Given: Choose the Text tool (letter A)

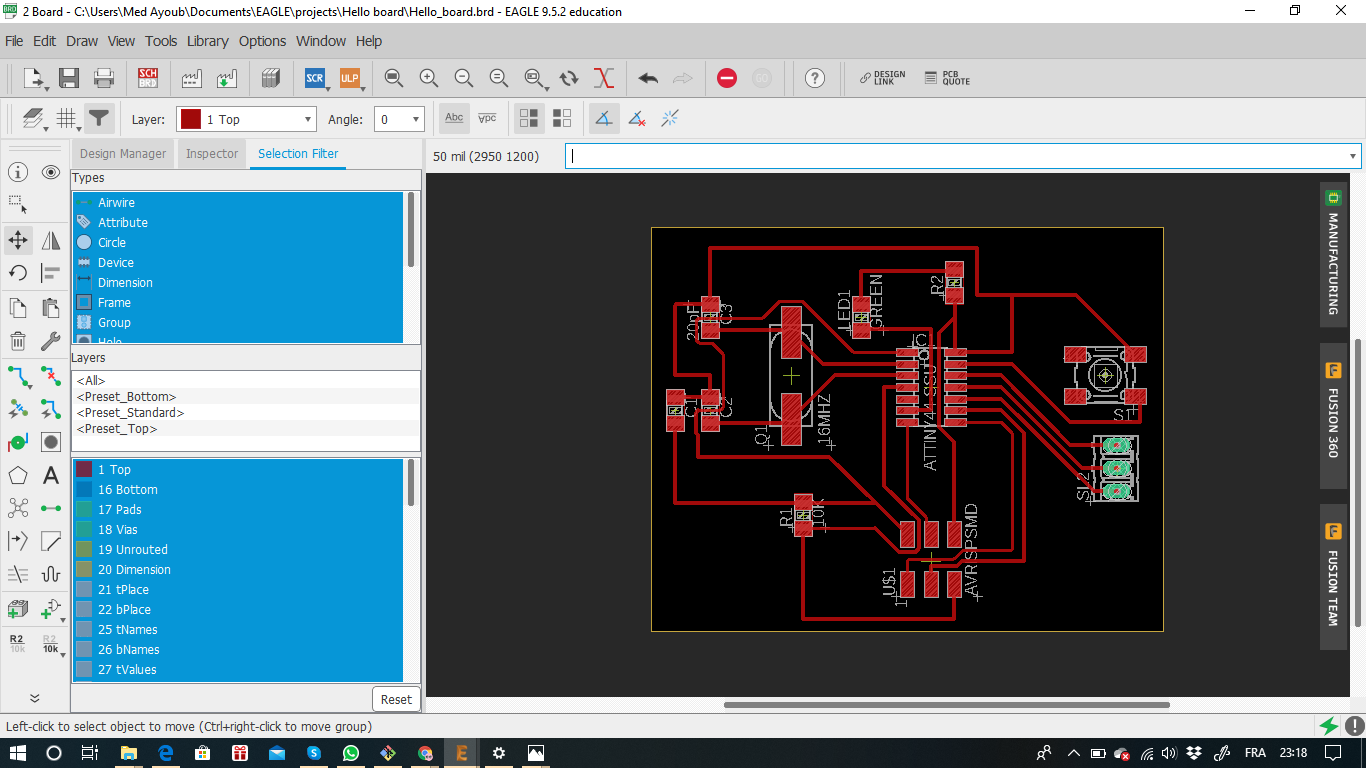Looking at the screenshot, I should (51, 475).
